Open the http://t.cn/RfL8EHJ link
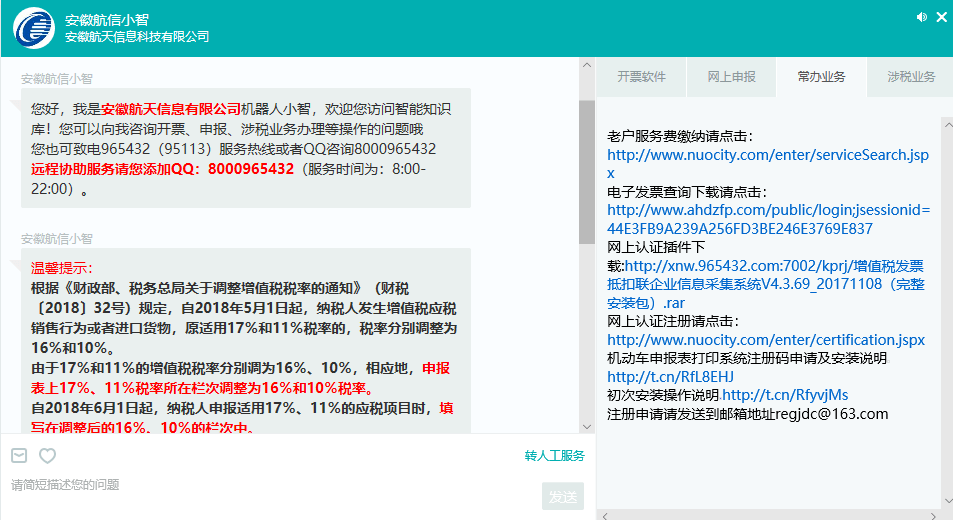Screen dimensions: 953x520 pyautogui.click(x=670, y=377)
